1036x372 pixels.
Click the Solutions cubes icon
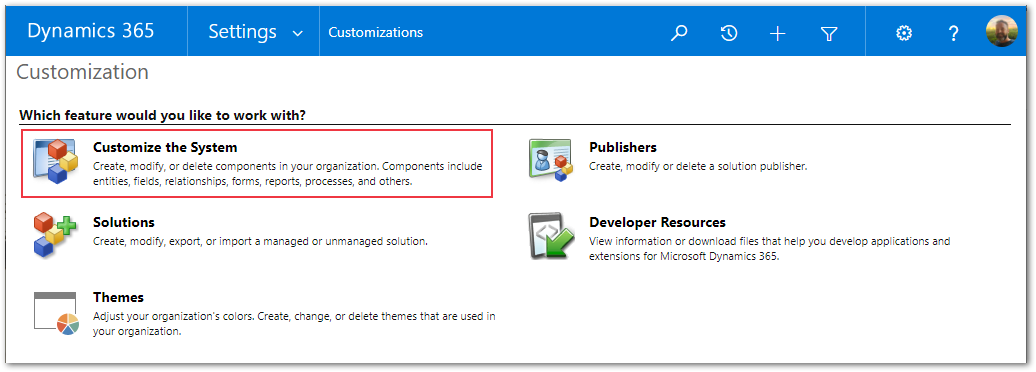56,234
